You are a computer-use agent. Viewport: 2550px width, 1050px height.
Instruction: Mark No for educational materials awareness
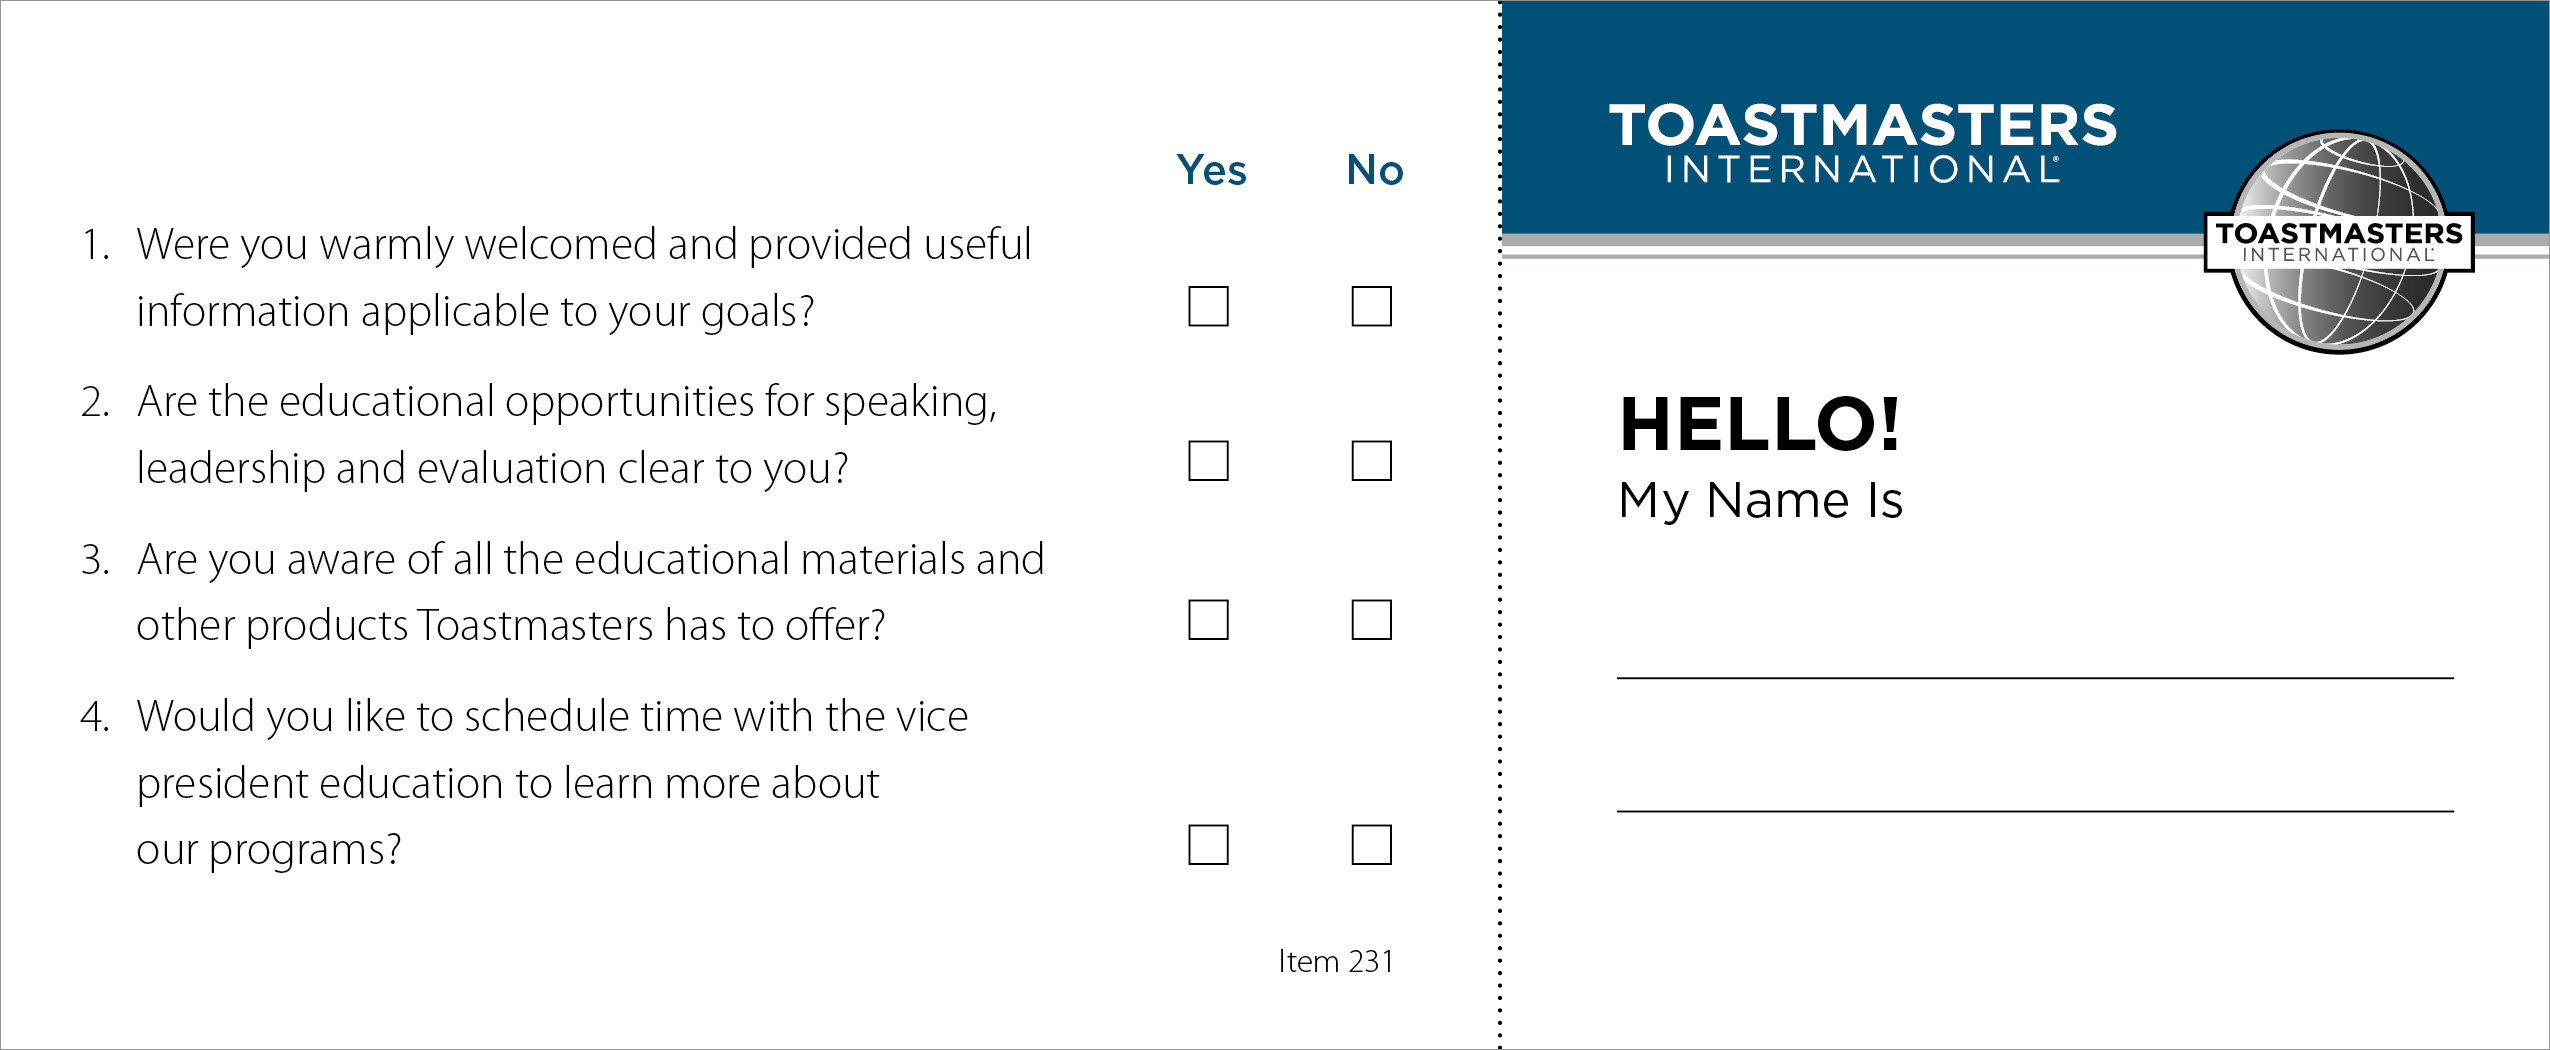coord(1371,620)
